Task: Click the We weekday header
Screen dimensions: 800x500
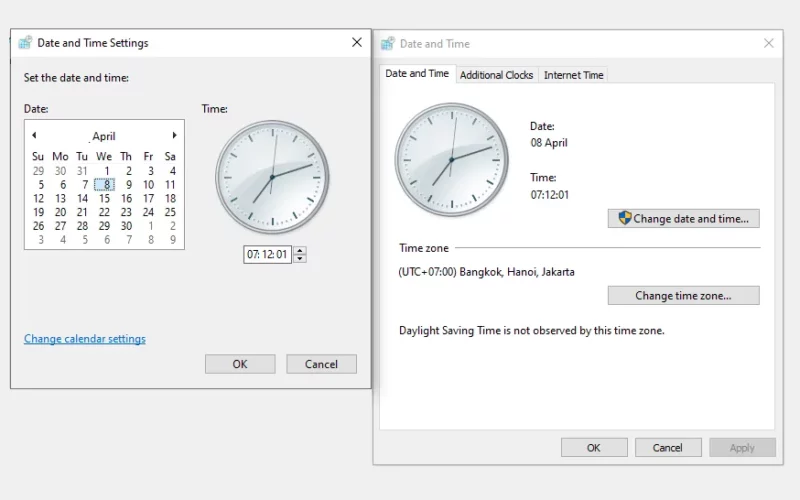Action: click(x=104, y=156)
